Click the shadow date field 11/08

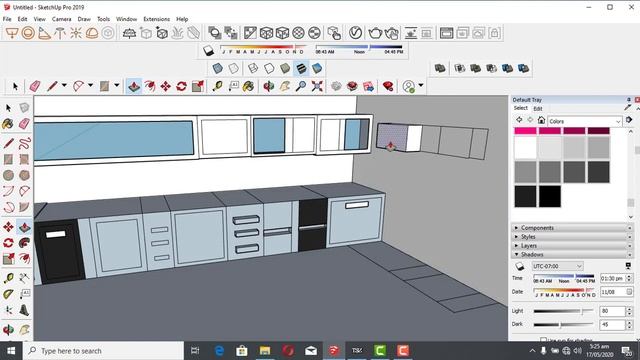[613, 292]
